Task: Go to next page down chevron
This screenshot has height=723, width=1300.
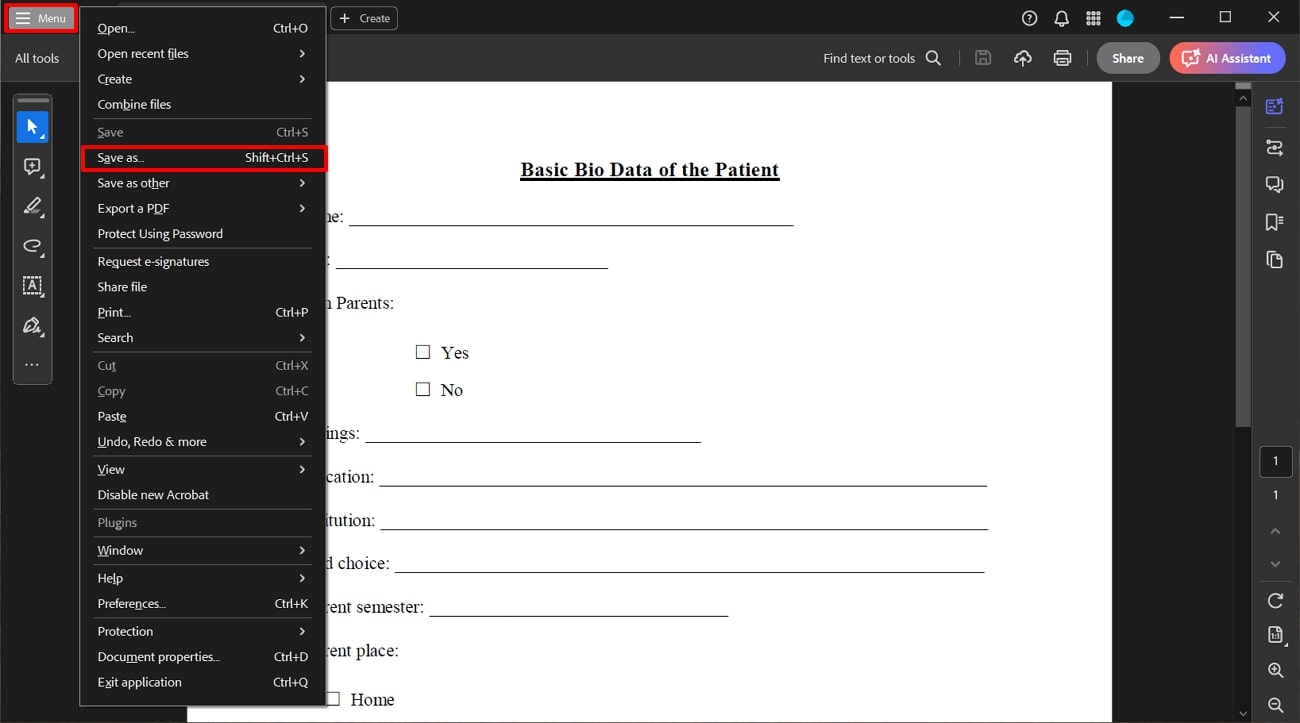Action: (x=1275, y=564)
